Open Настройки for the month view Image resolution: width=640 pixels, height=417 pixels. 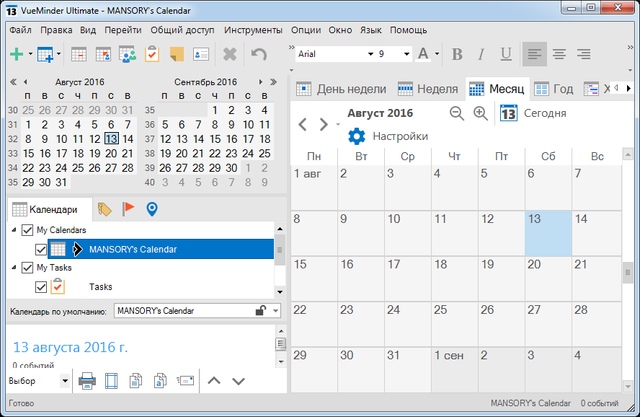[x=388, y=136]
